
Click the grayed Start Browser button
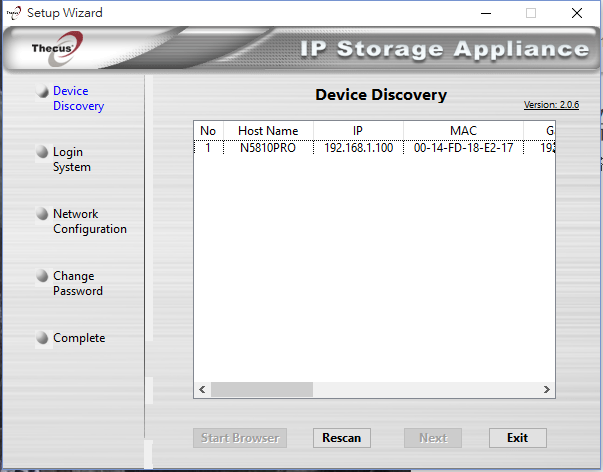240,438
